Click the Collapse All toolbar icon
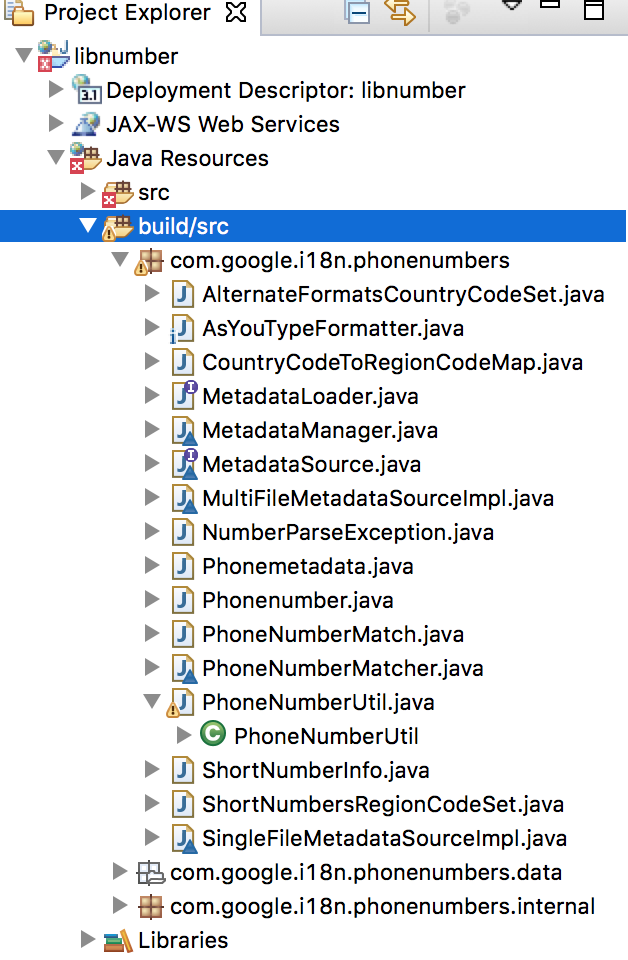Image resolution: width=628 pixels, height=960 pixels. 357,11
